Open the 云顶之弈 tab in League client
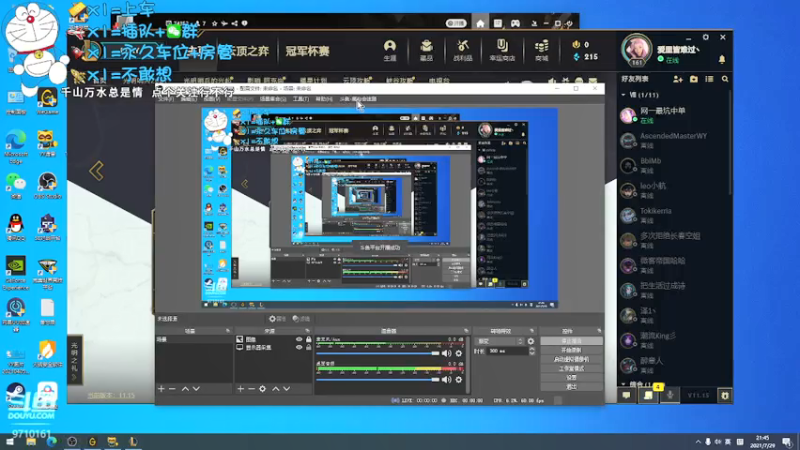This screenshot has width=800, height=450. 248,51
